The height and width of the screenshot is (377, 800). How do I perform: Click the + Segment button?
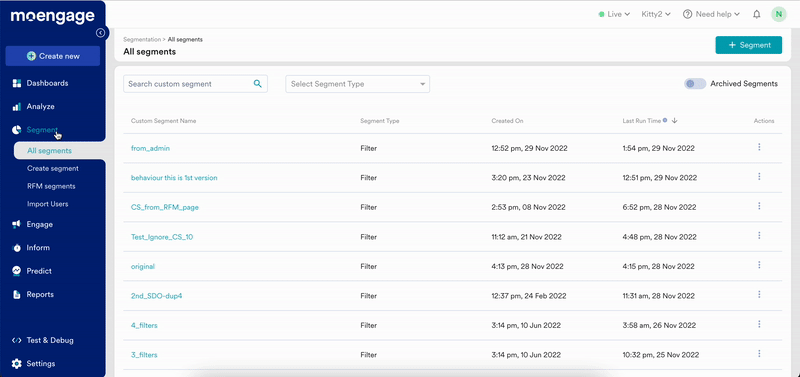coord(748,45)
